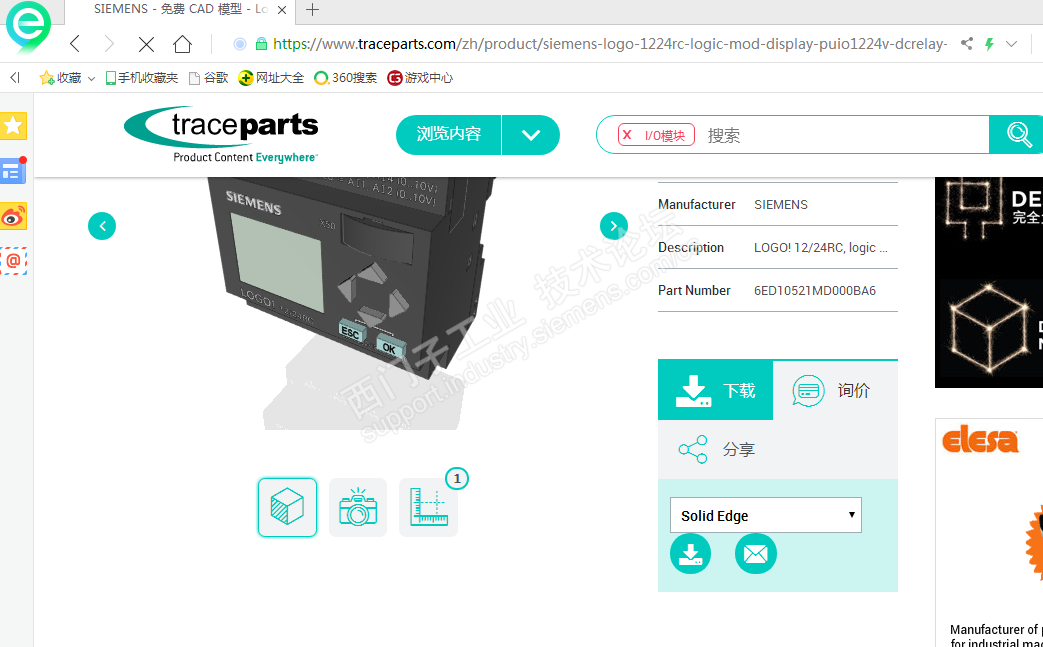1043x647 pixels.
Task: Click the SIEMENS manufacturer value
Action: click(781, 205)
